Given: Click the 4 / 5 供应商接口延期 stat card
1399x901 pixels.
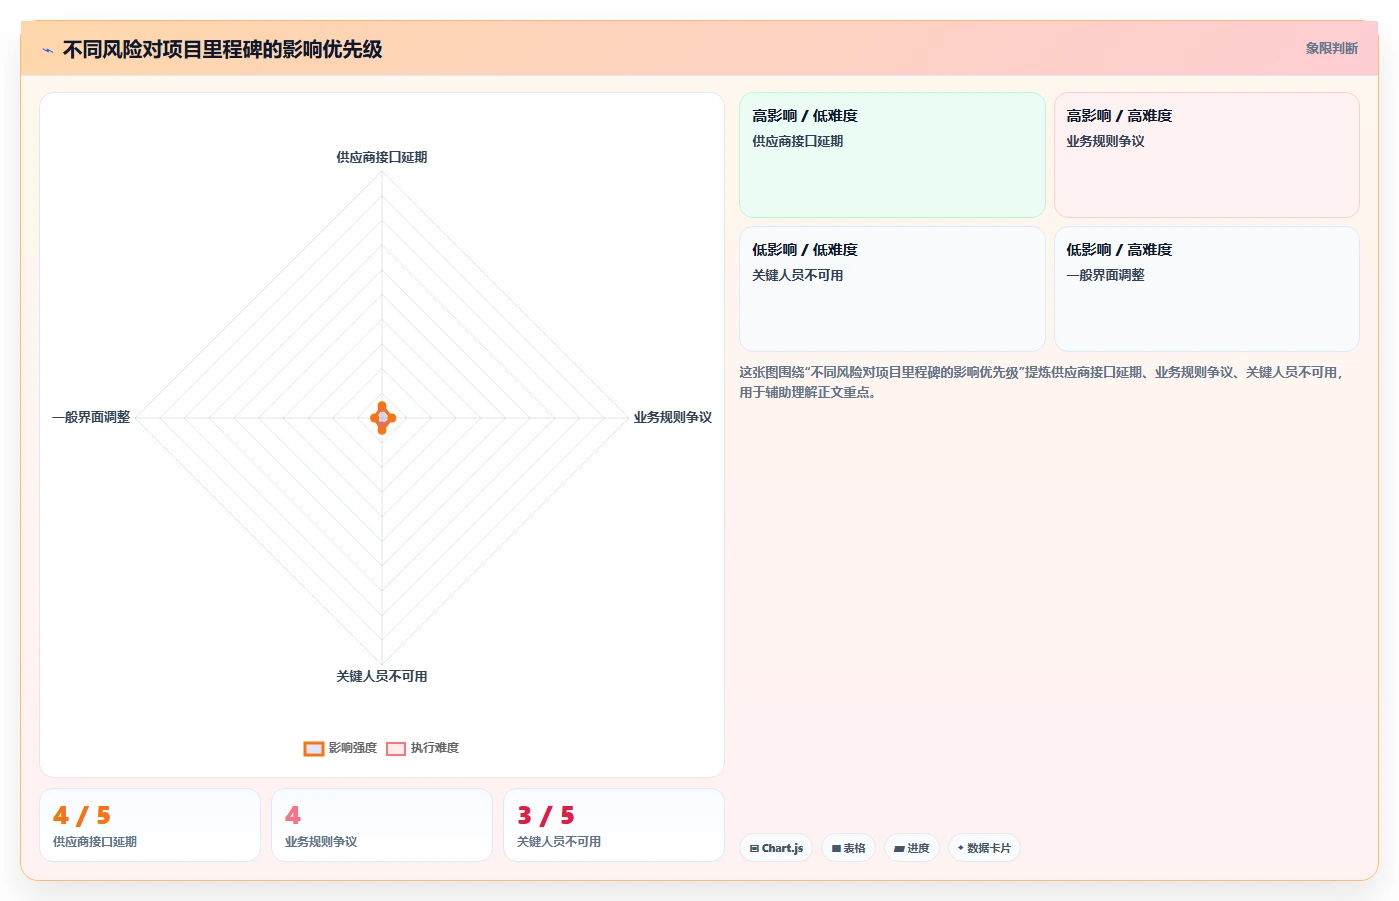Looking at the screenshot, I should [150, 825].
